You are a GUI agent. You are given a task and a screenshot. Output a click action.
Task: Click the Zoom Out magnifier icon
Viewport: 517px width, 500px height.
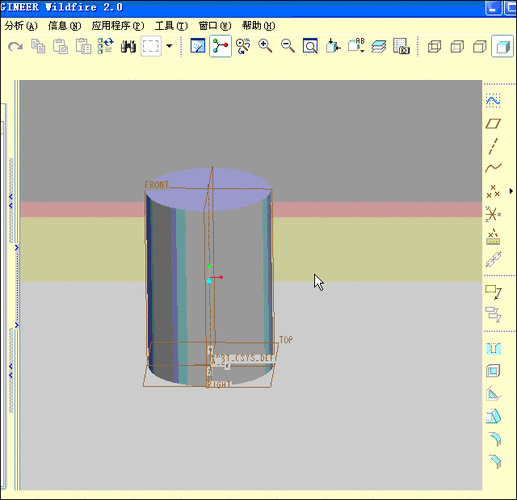(288, 46)
